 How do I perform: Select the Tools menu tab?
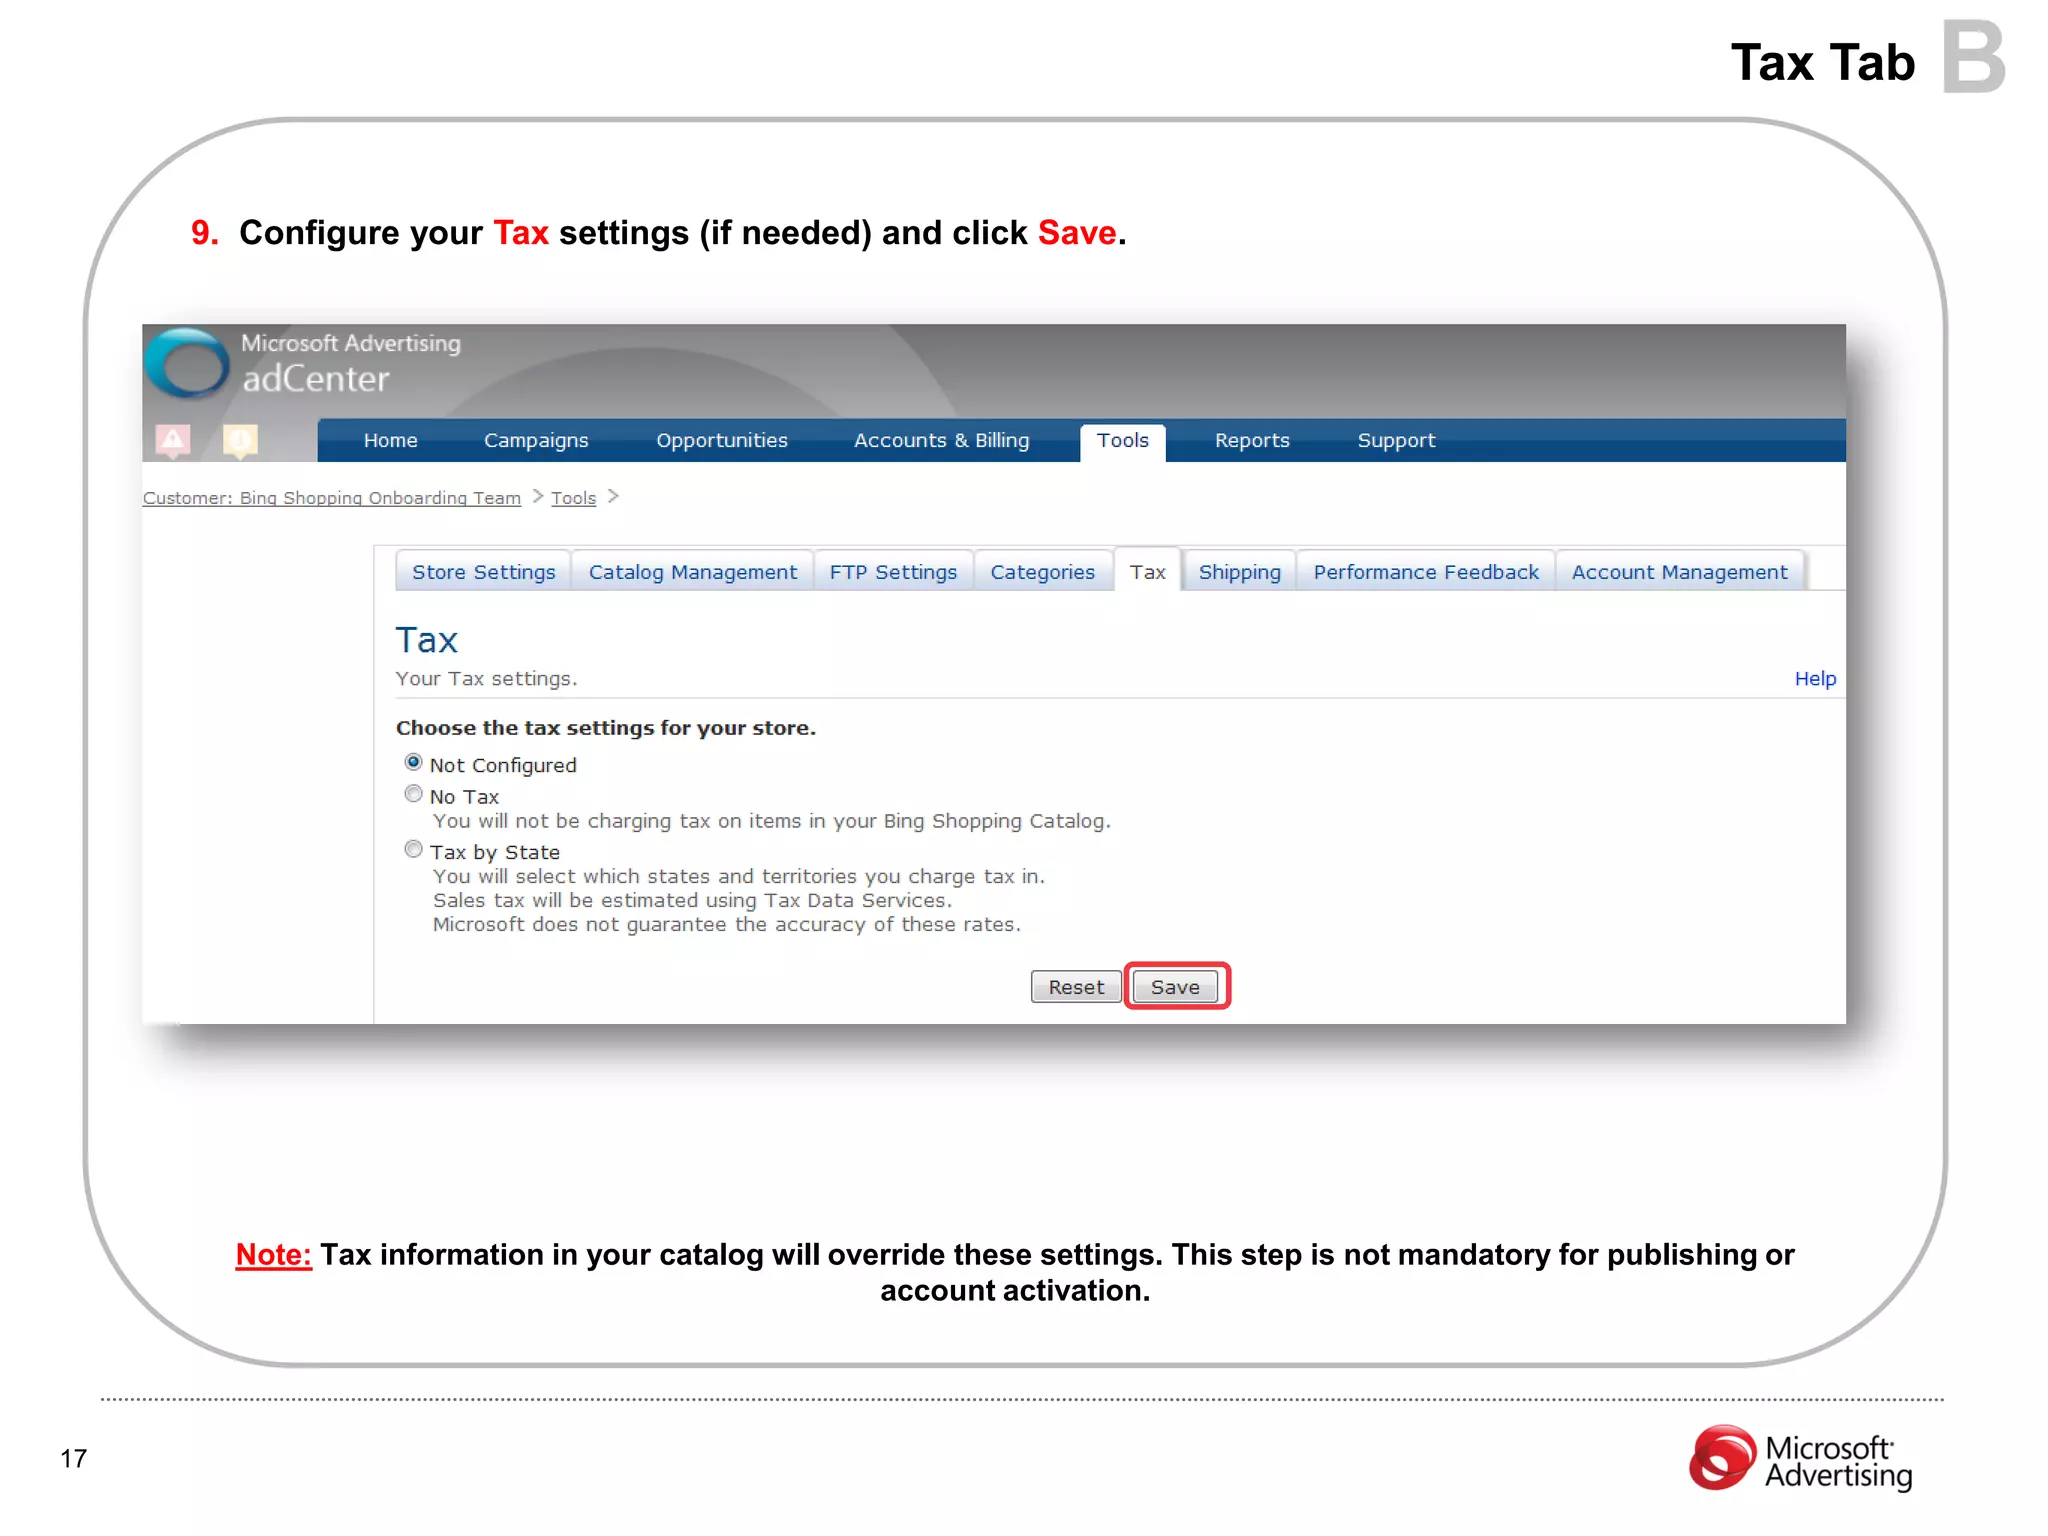pos(1122,442)
